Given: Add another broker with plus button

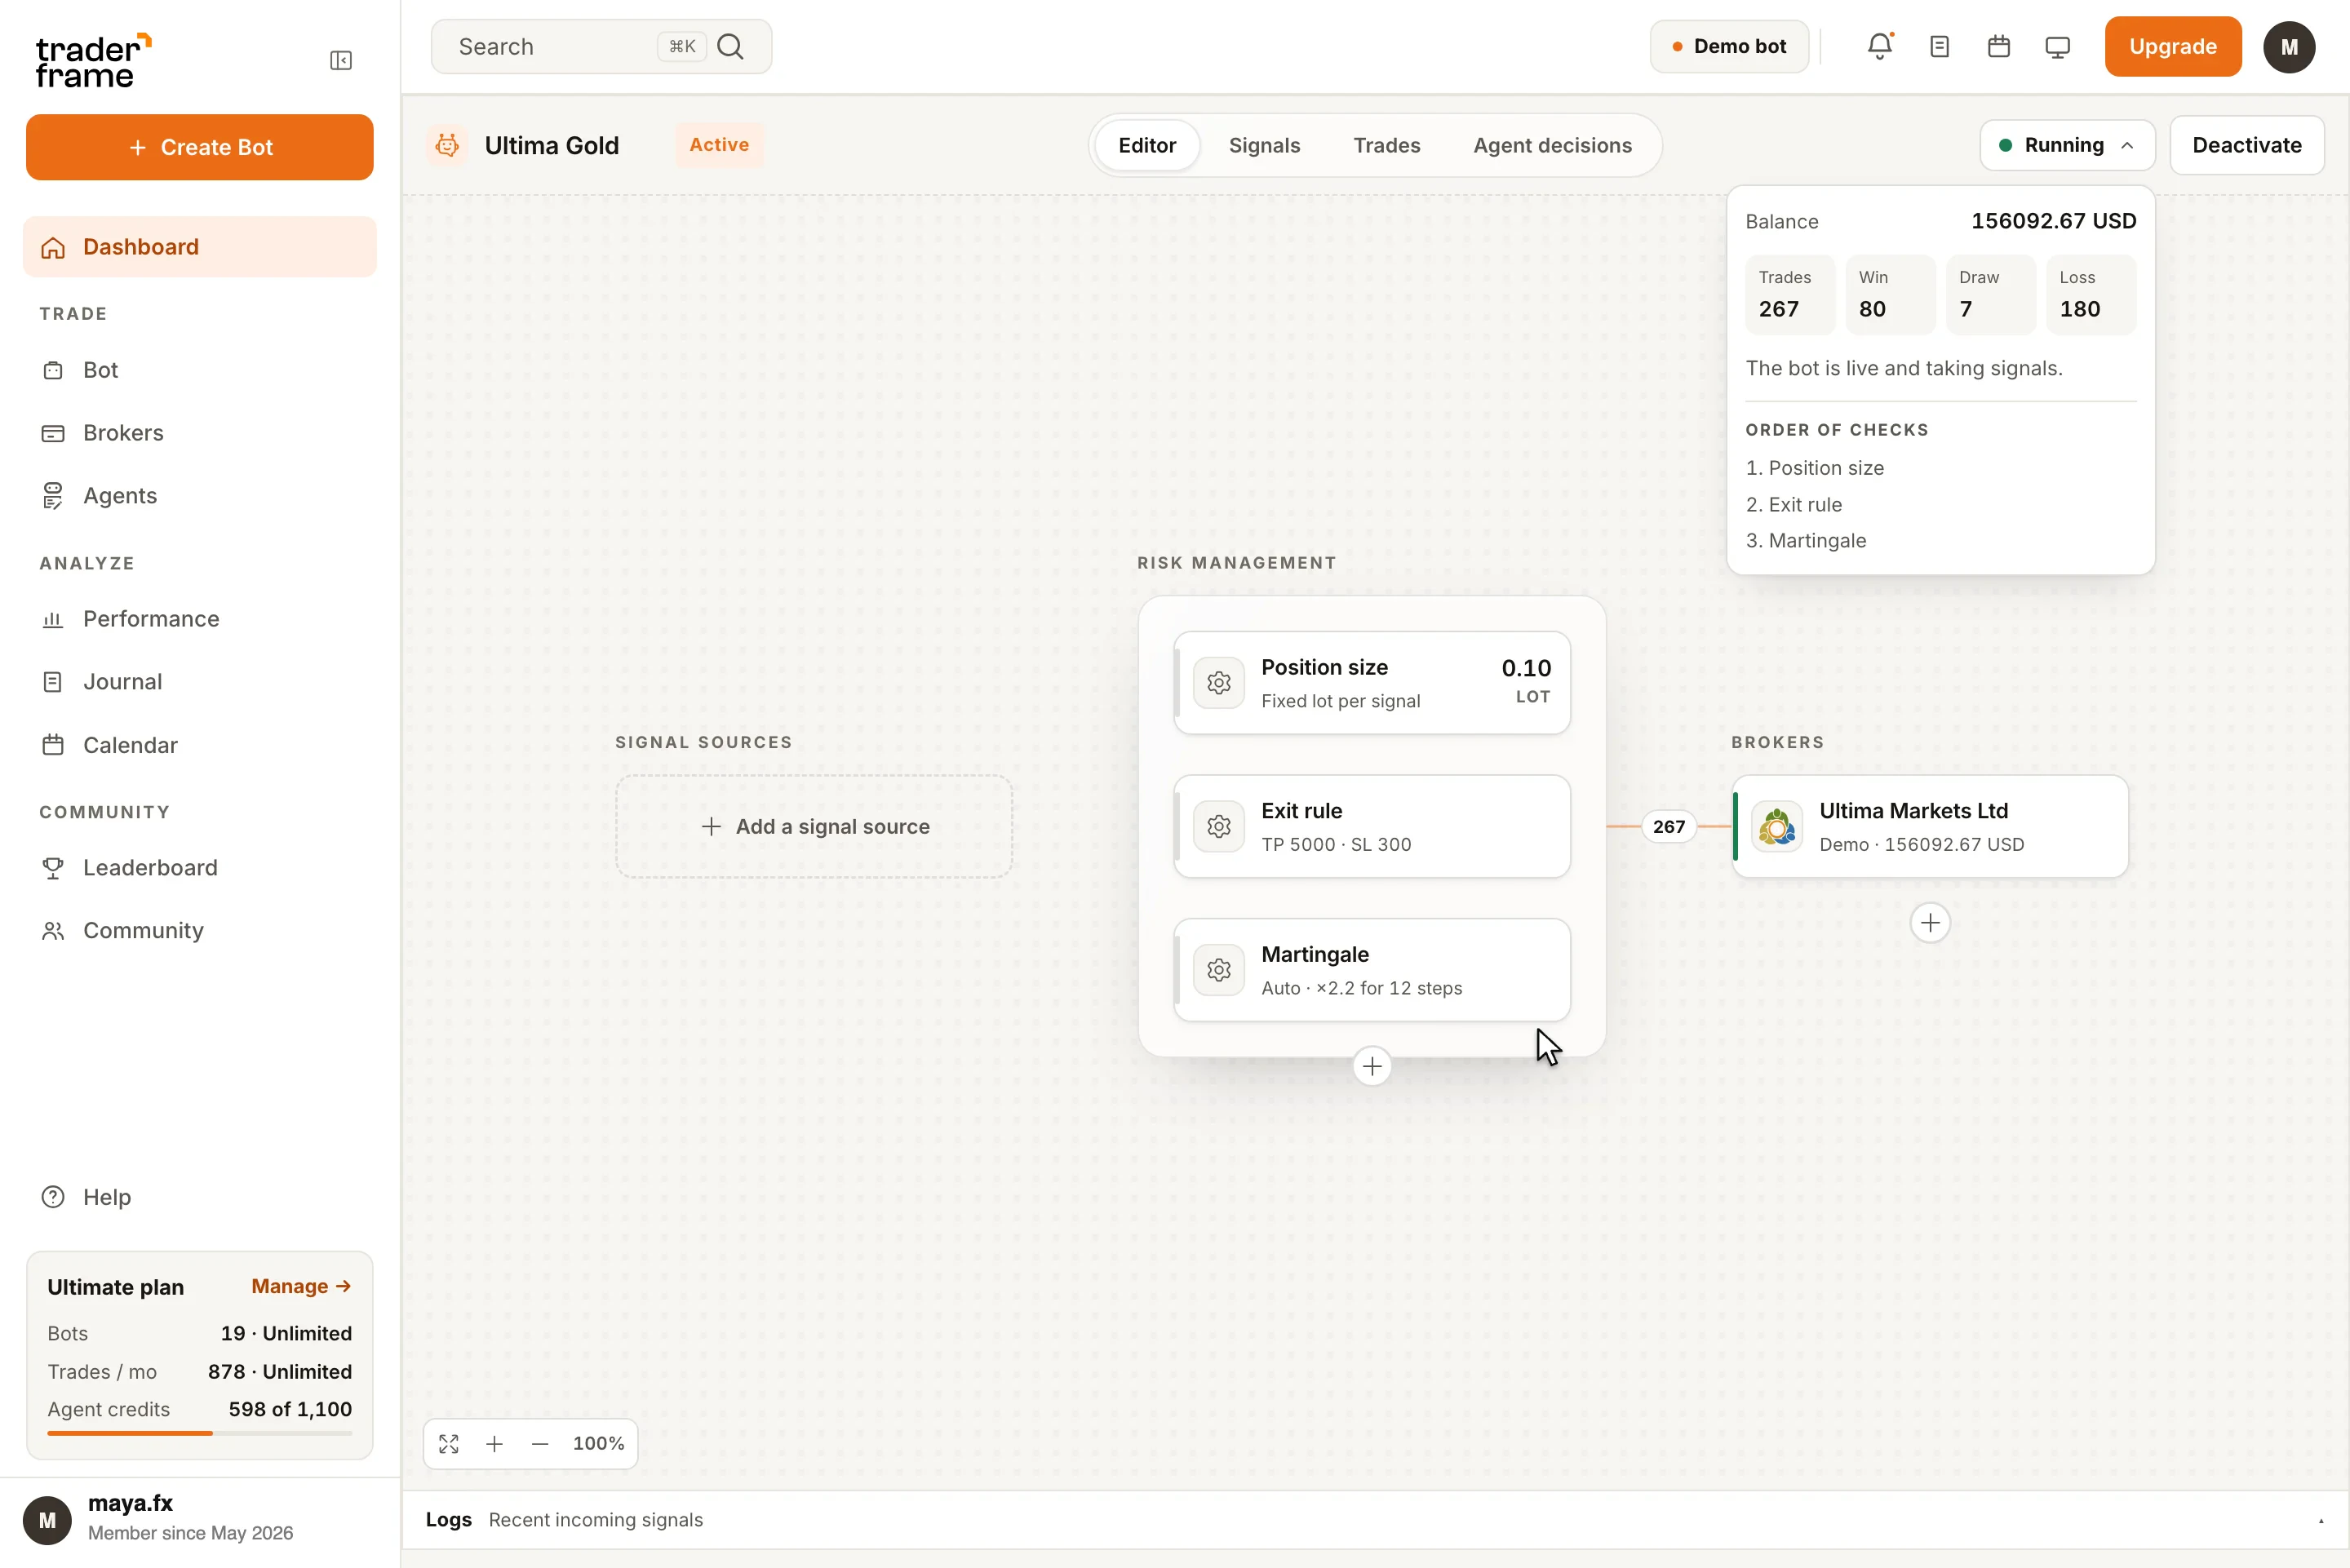Looking at the screenshot, I should pos(1930,923).
